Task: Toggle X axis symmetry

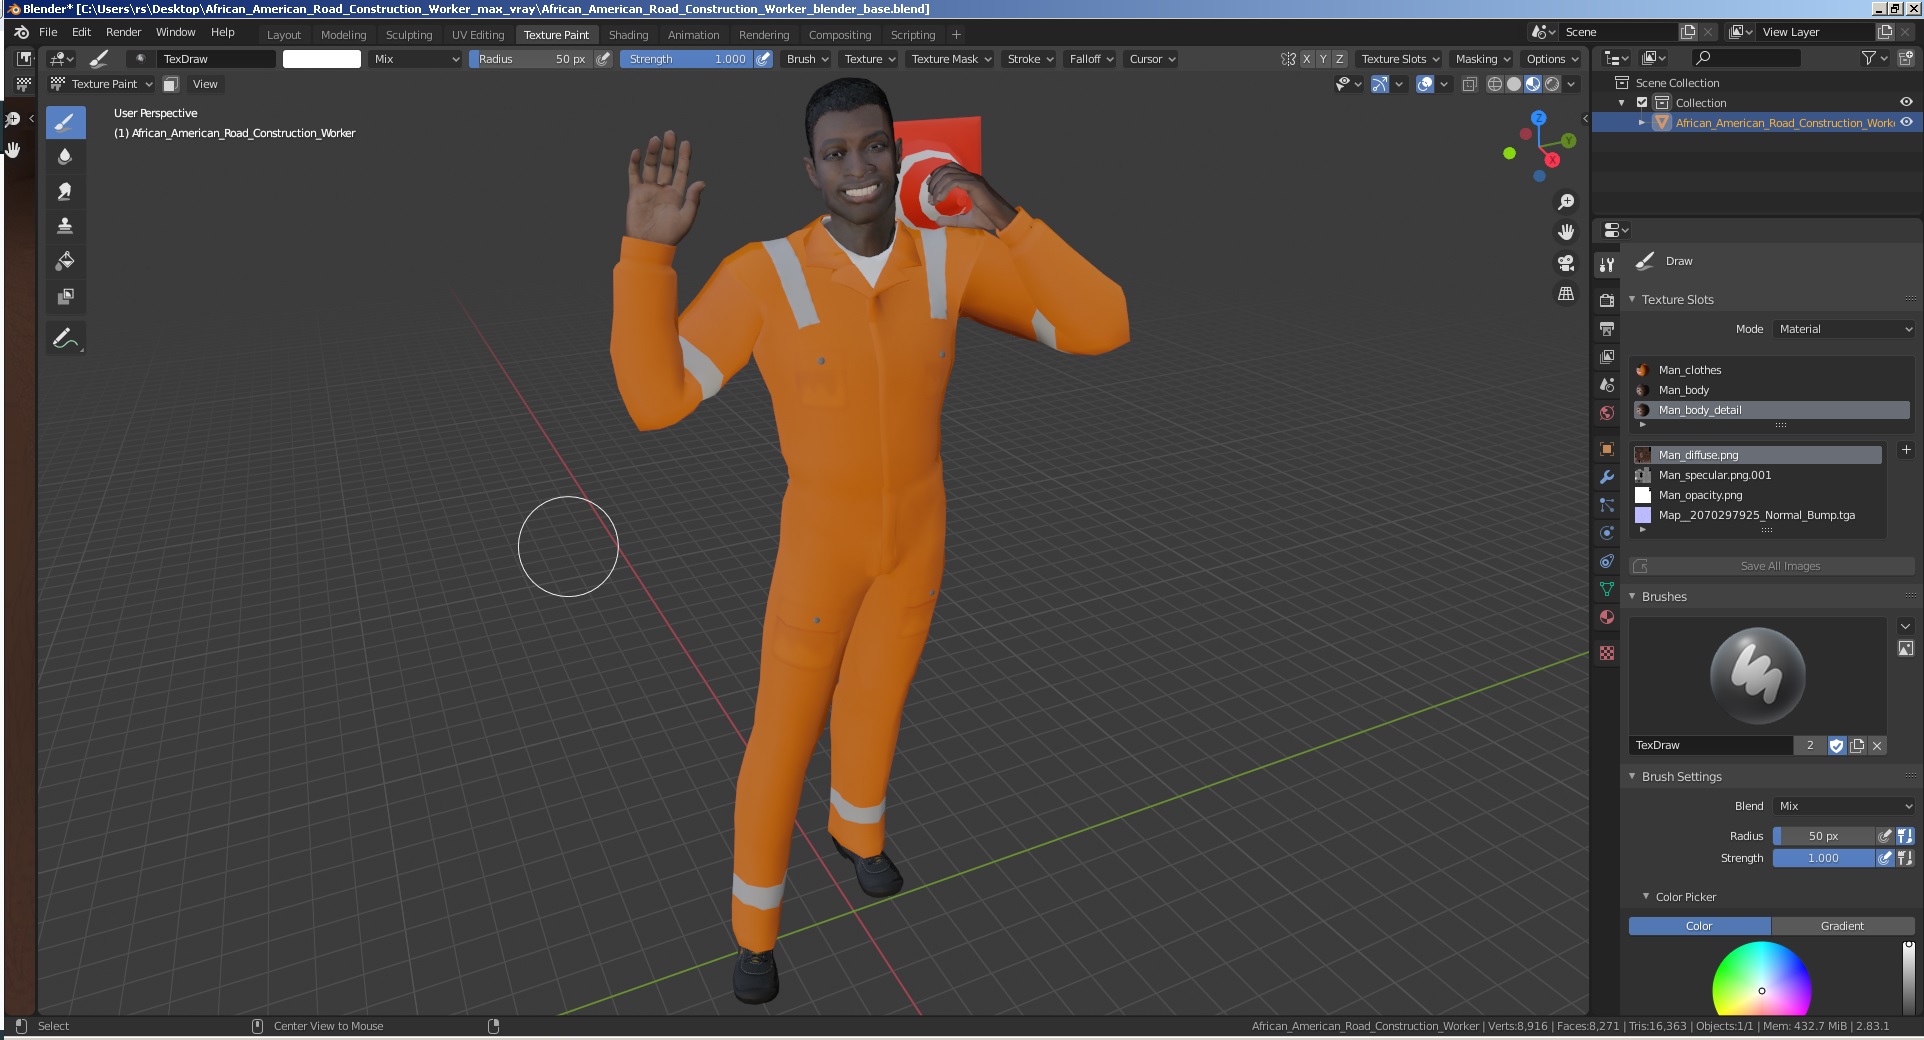Action: (1306, 59)
